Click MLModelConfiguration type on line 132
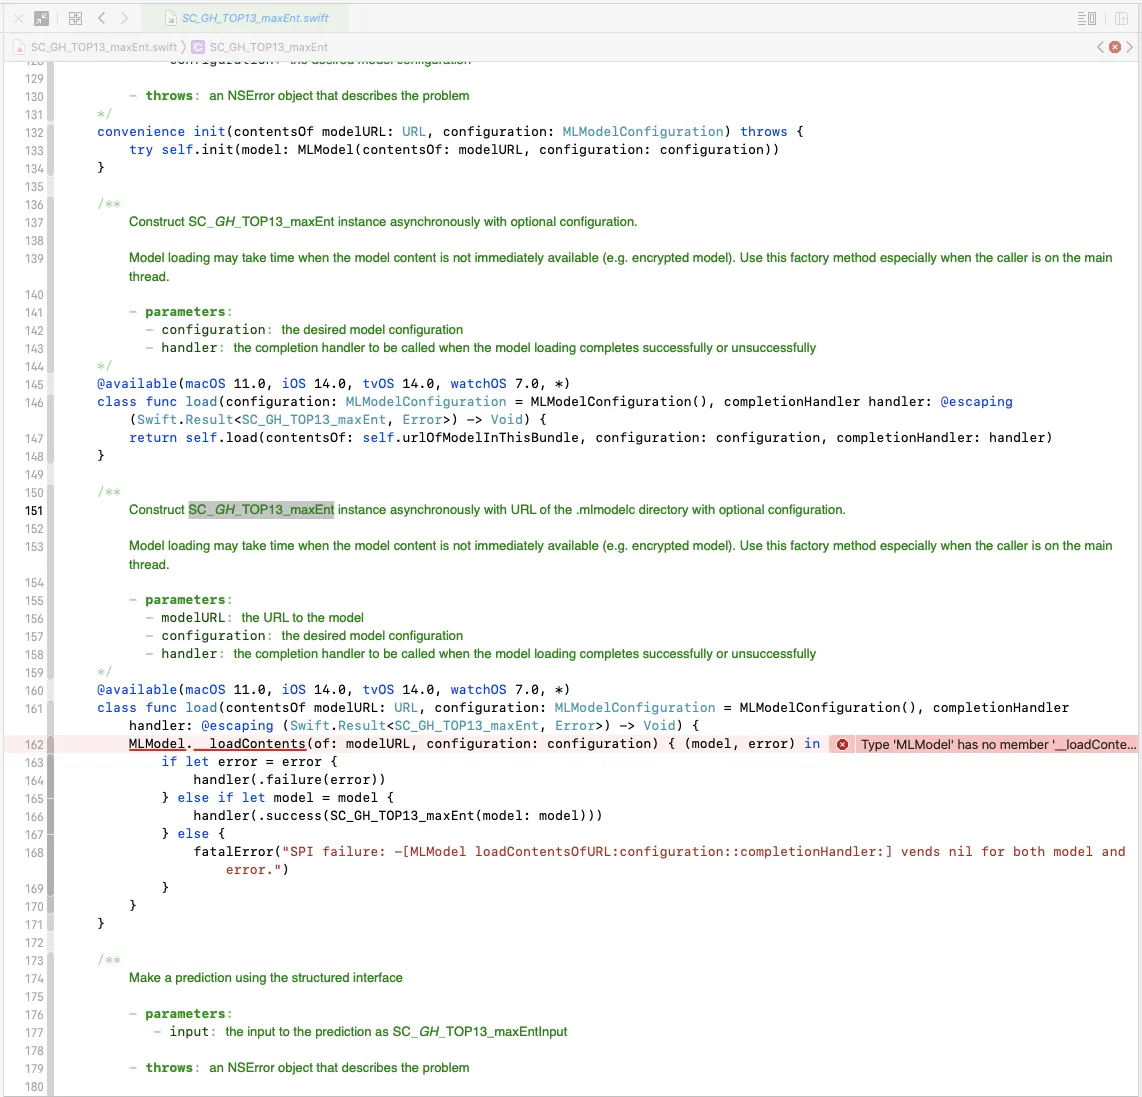Screen dimensions: 1142x1097 click(x=643, y=132)
